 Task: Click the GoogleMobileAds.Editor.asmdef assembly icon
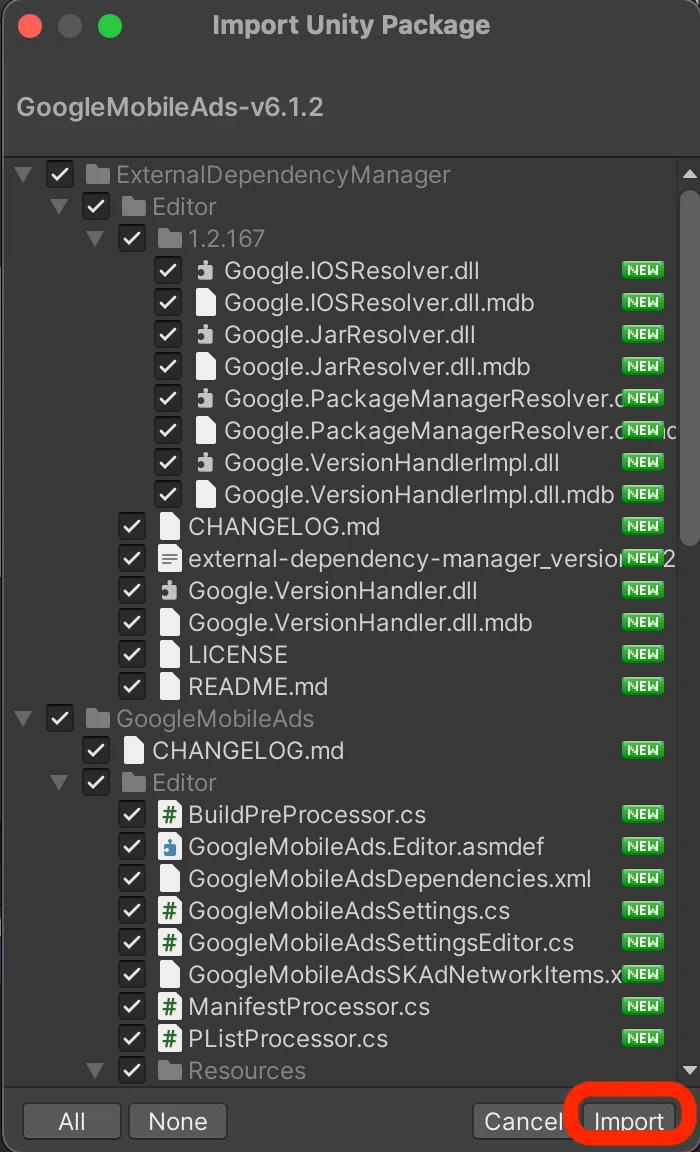coord(170,846)
